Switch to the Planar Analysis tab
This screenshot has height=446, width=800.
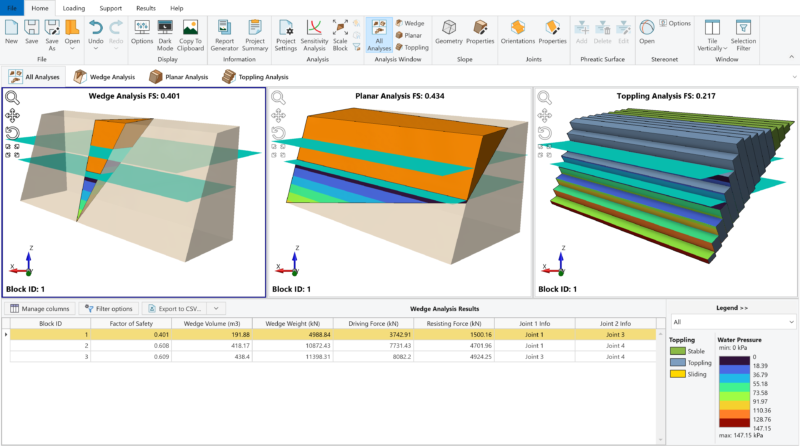click(x=179, y=76)
